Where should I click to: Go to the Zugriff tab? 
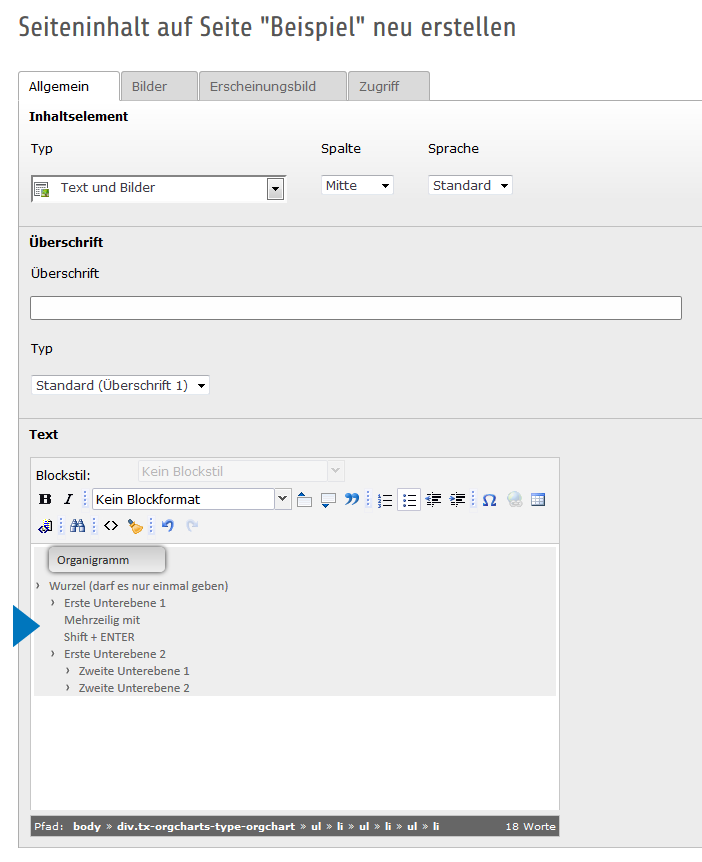[x=379, y=87]
